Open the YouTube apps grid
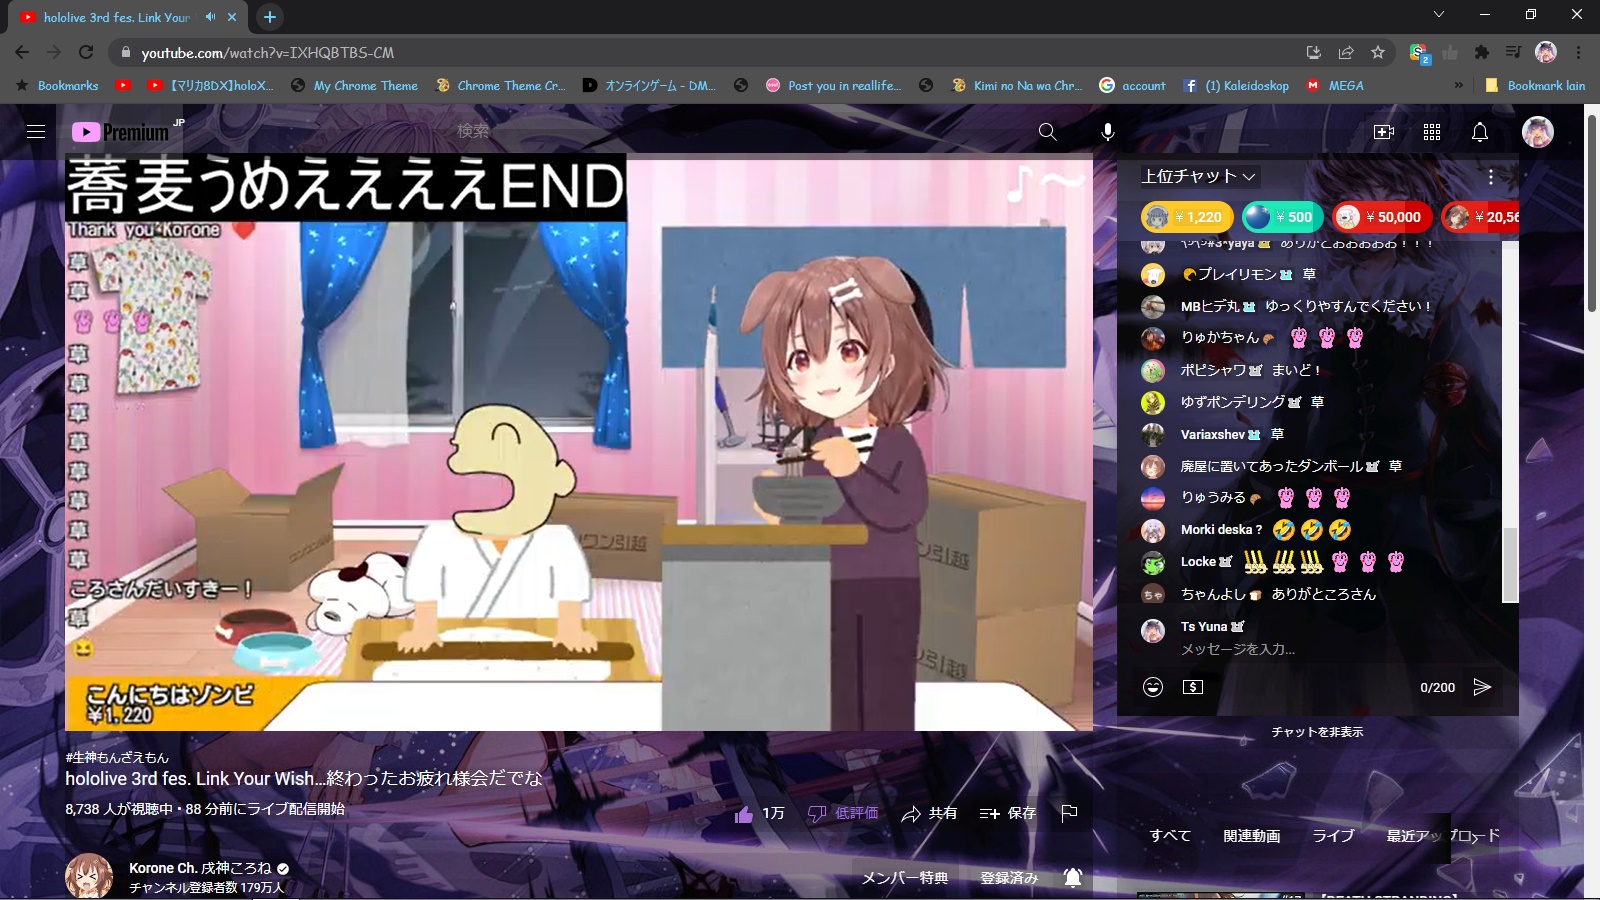This screenshot has width=1600, height=900. pos(1432,132)
